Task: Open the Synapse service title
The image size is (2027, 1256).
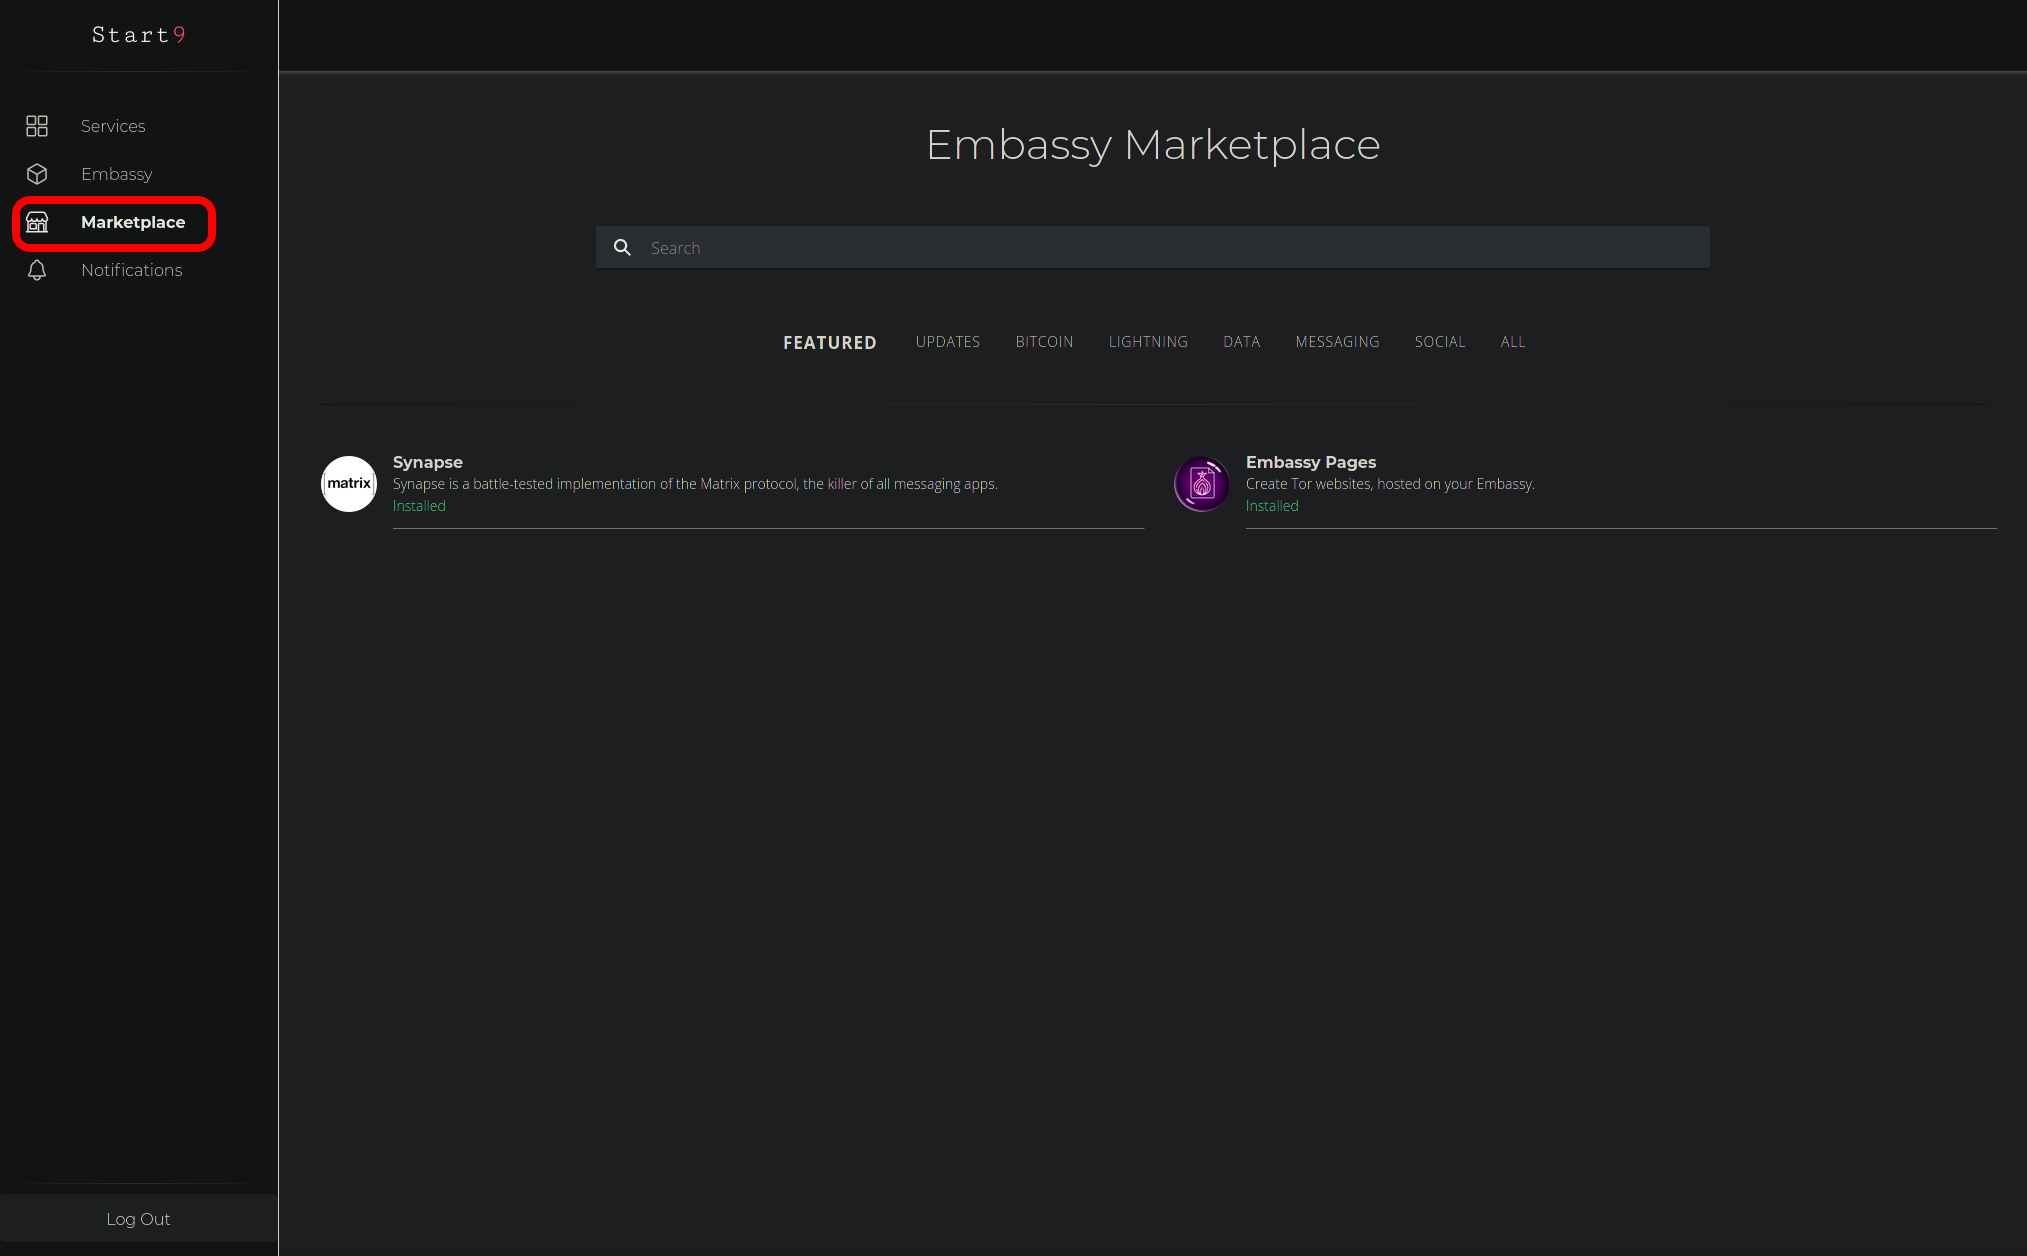Action: click(428, 462)
